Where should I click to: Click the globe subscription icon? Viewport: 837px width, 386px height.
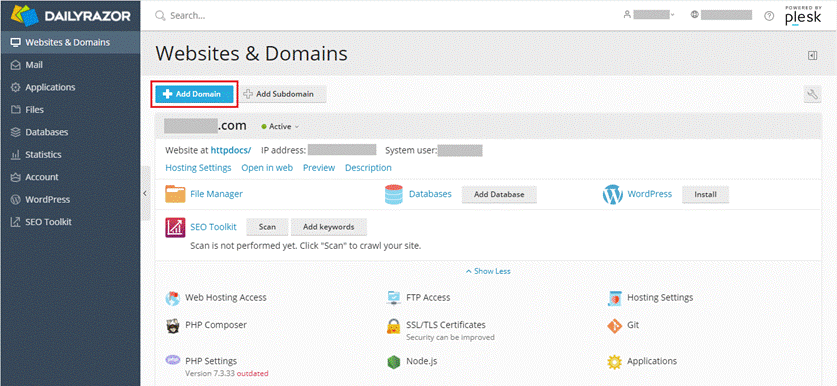[694, 15]
